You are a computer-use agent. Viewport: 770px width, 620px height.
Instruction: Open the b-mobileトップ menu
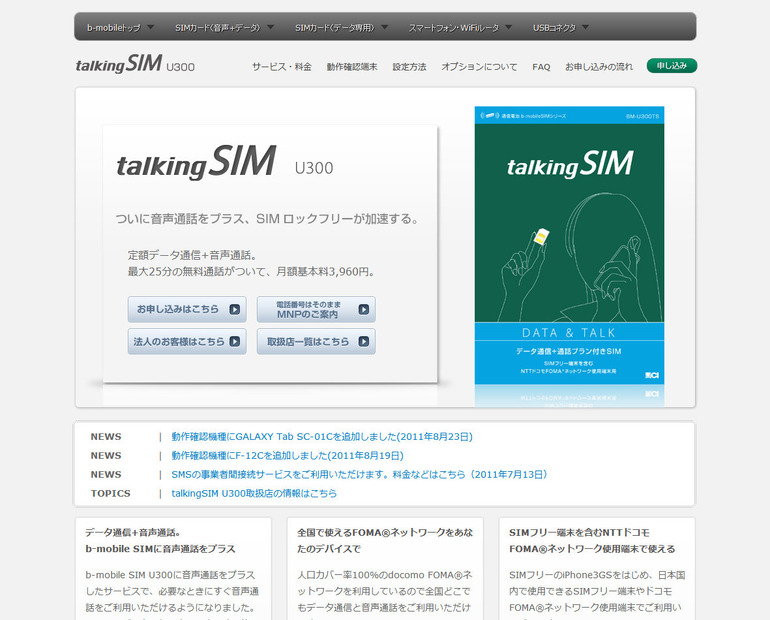coord(113,28)
